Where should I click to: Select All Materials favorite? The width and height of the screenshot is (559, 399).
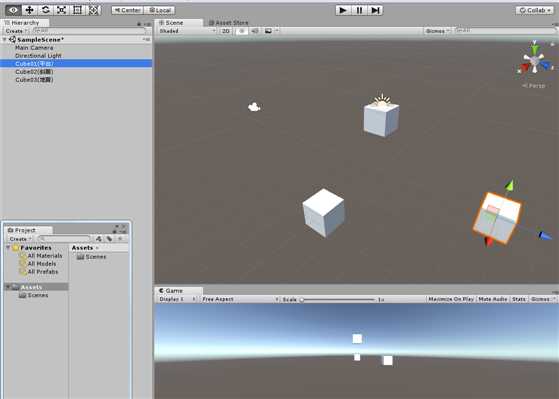click(45, 255)
